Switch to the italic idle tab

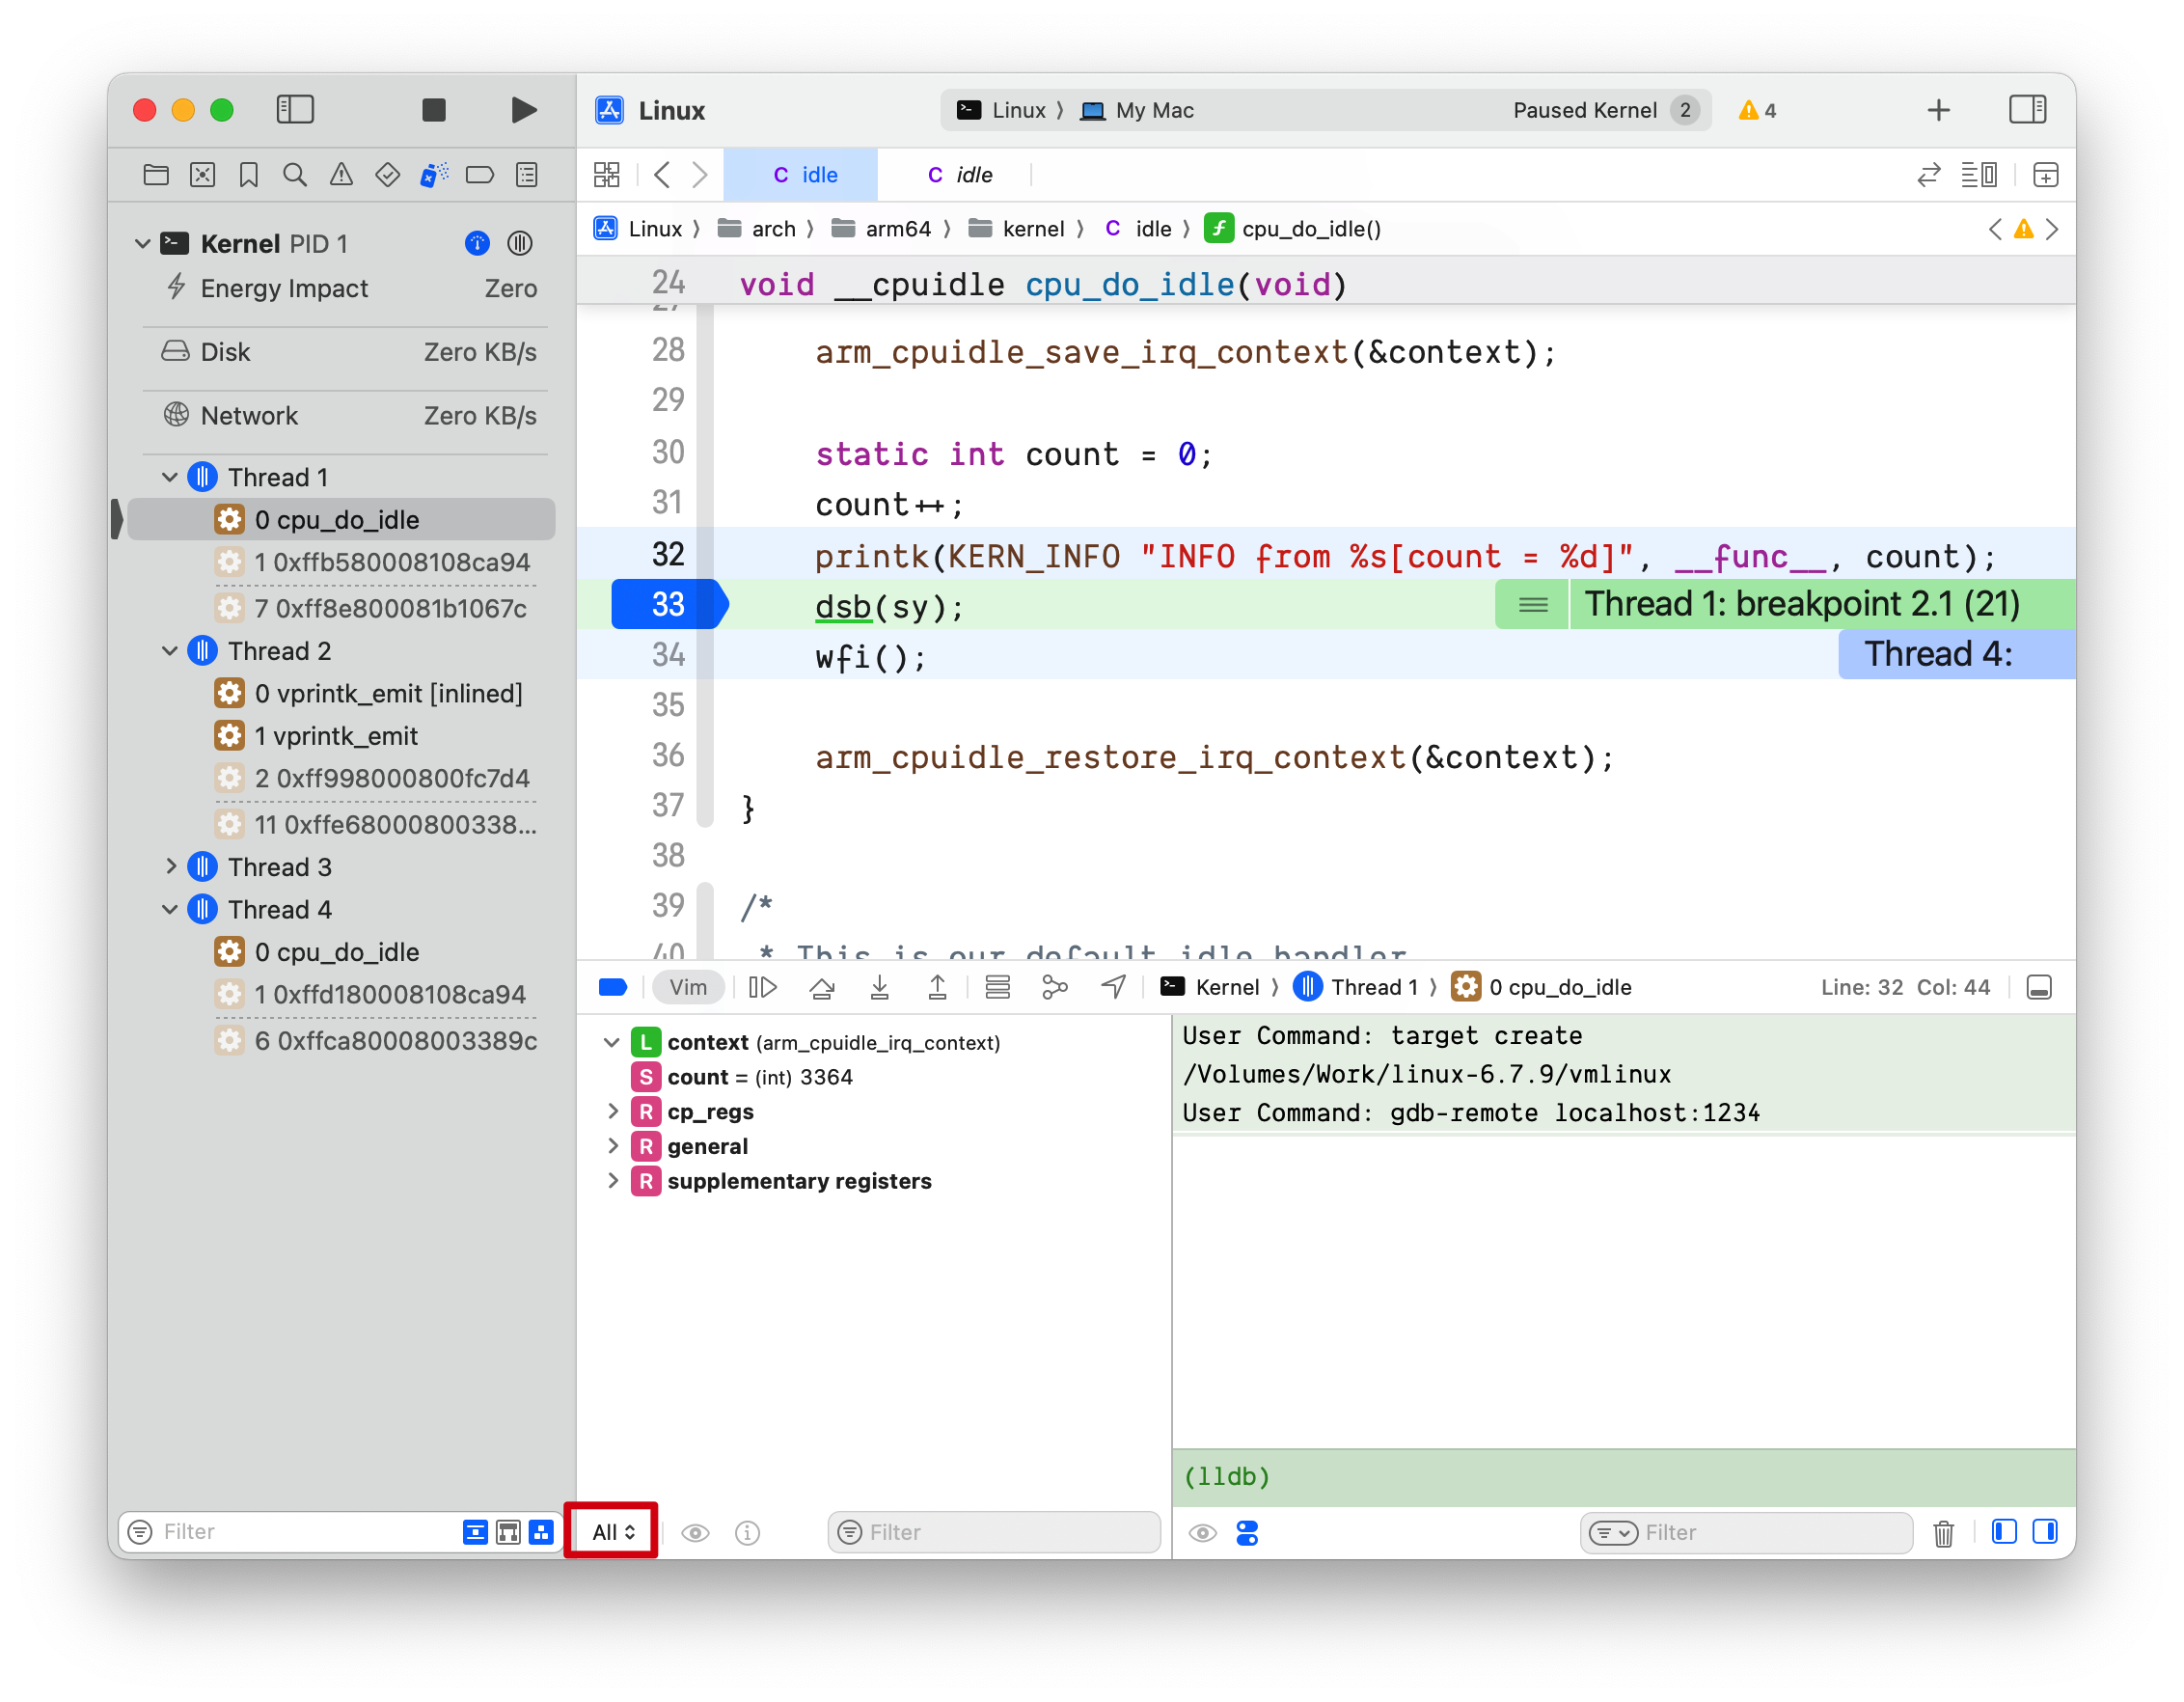[959, 175]
